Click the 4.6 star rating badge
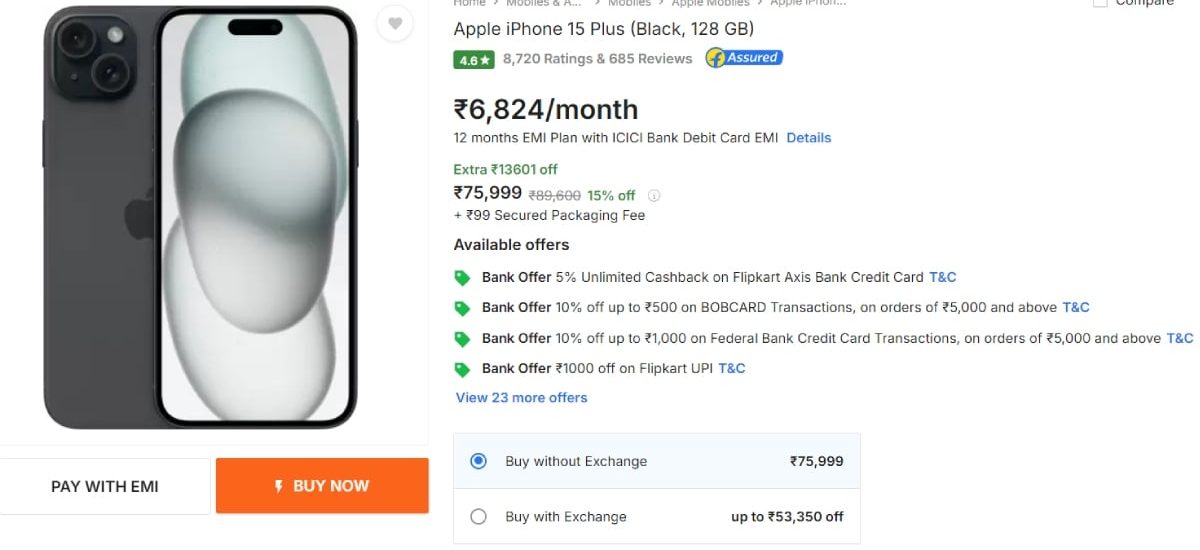Viewport: 1200px width, 550px height. pyautogui.click(x=474, y=60)
